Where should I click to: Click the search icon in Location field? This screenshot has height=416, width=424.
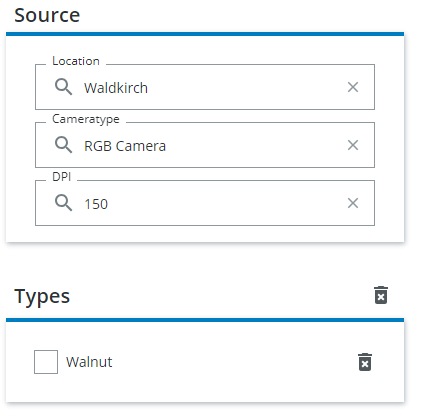coord(63,87)
